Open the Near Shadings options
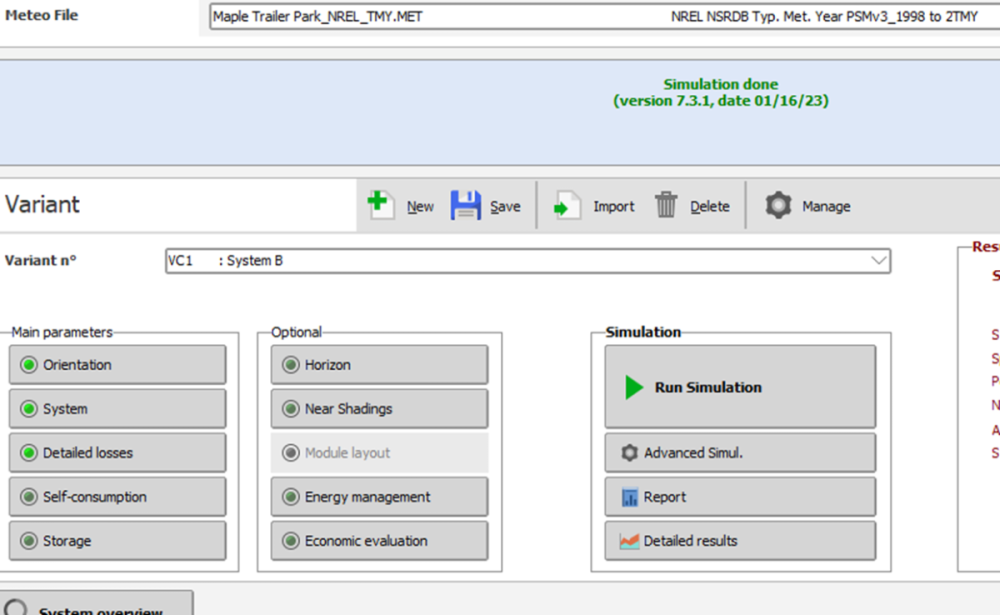 (379, 409)
